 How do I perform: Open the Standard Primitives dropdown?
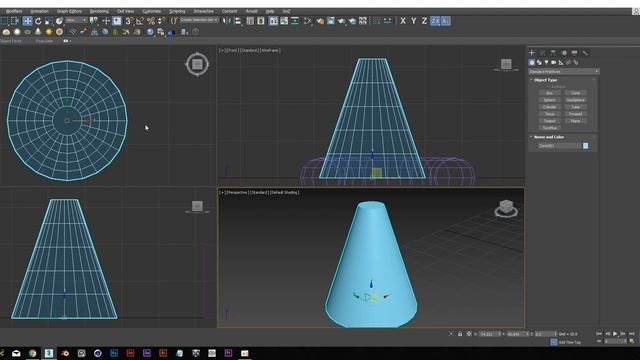564,71
